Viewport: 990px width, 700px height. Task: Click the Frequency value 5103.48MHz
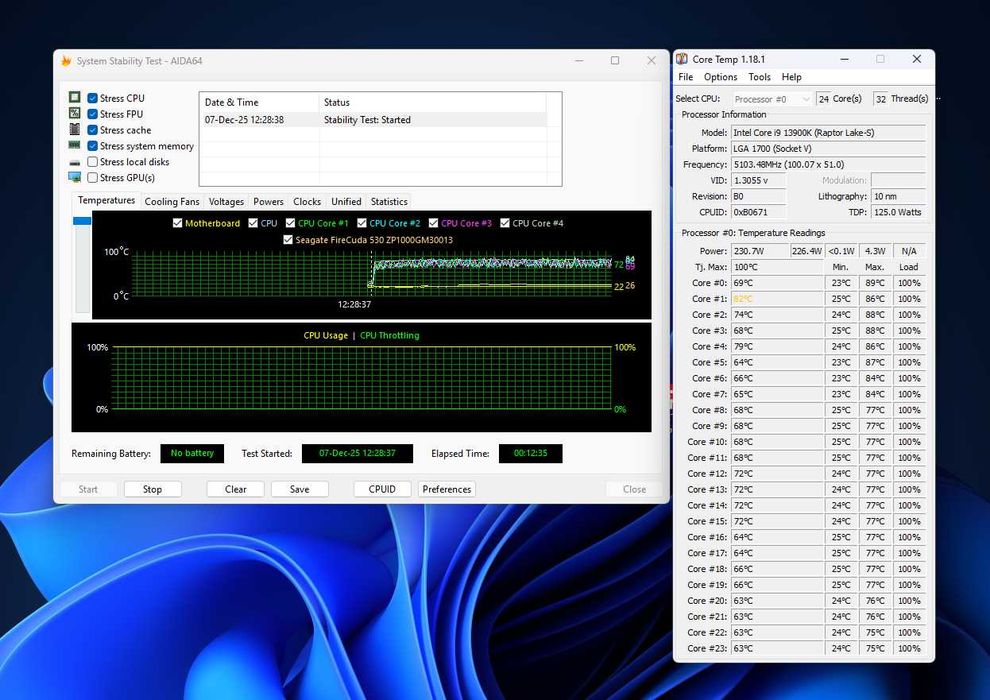[828, 164]
